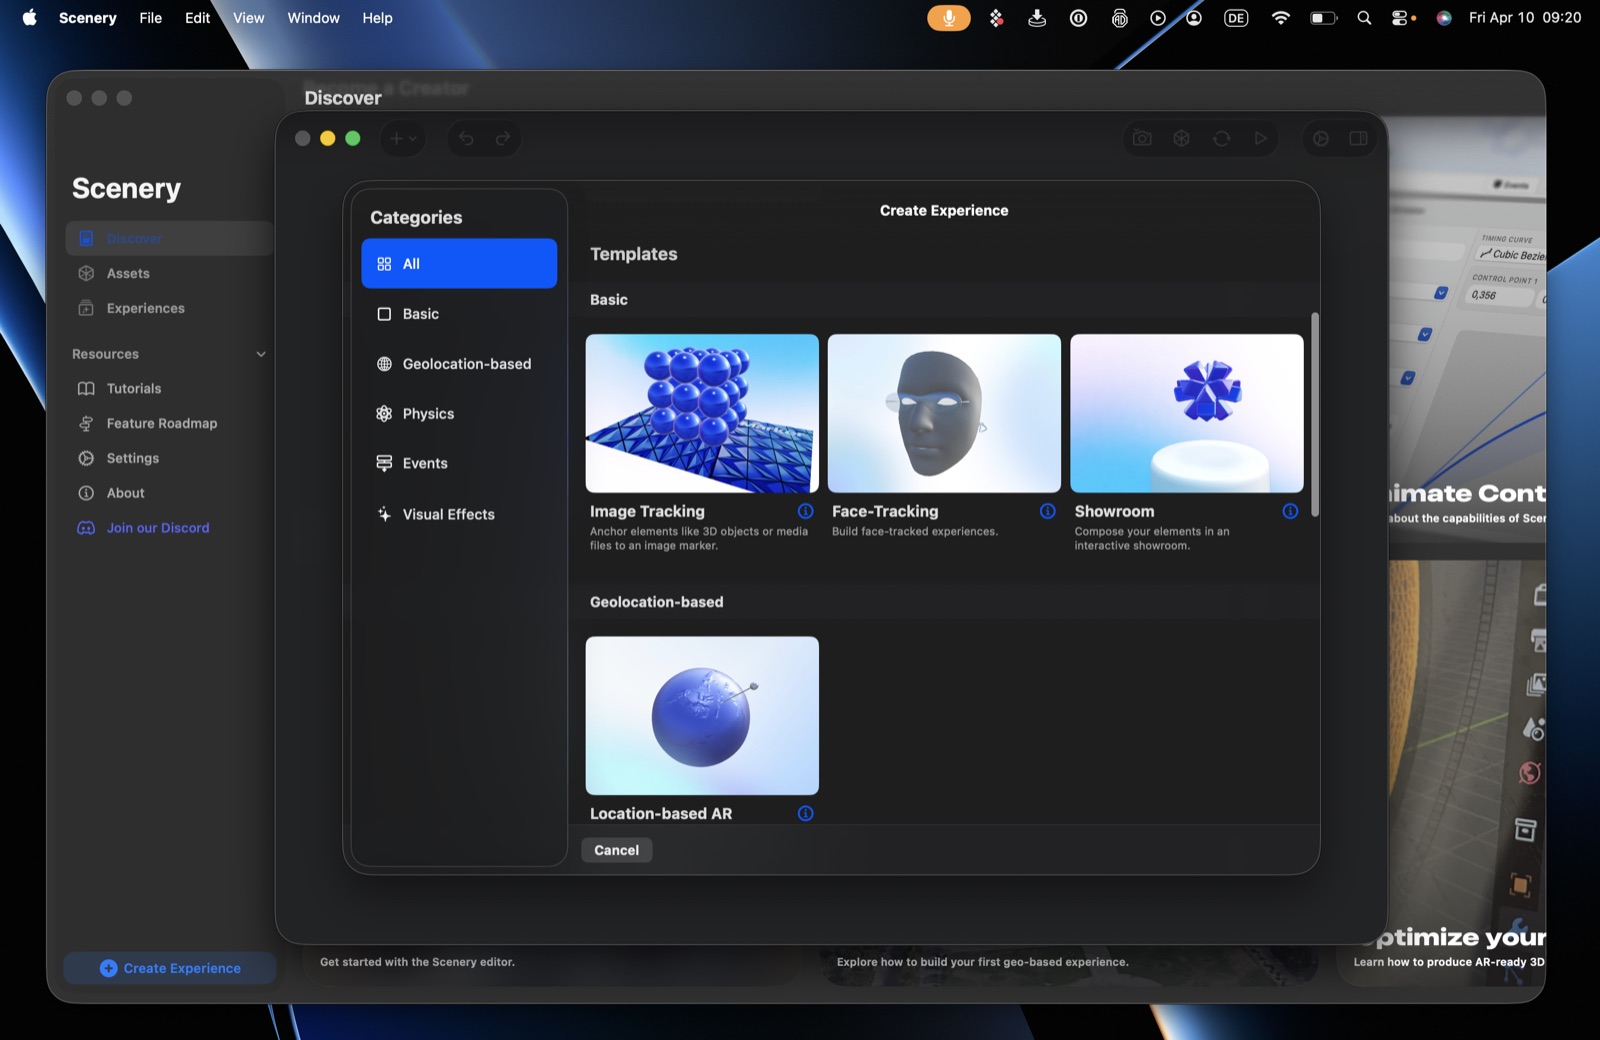Click the download tray menu bar icon
The image size is (1600, 1040).
(x=1037, y=18)
